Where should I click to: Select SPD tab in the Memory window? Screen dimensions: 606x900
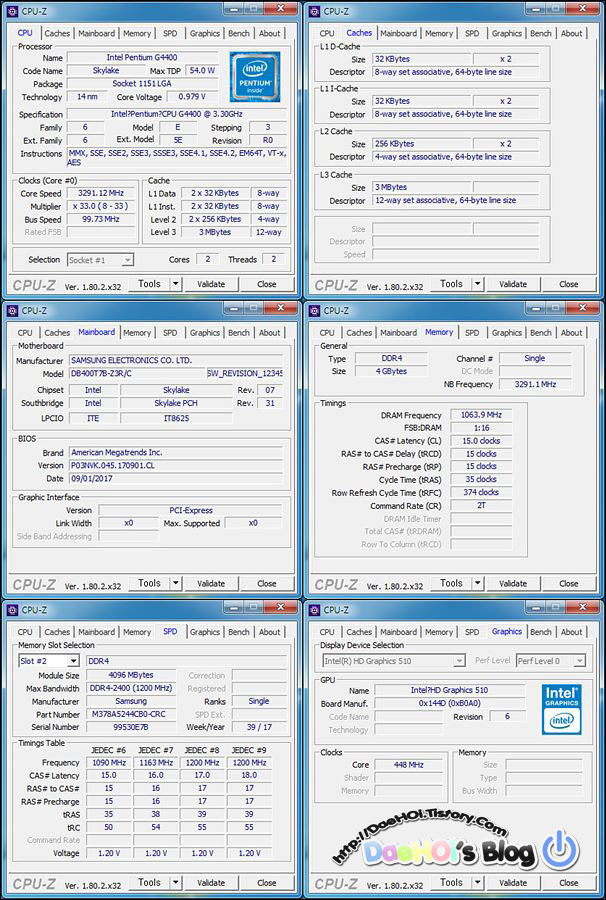click(x=472, y=333)
